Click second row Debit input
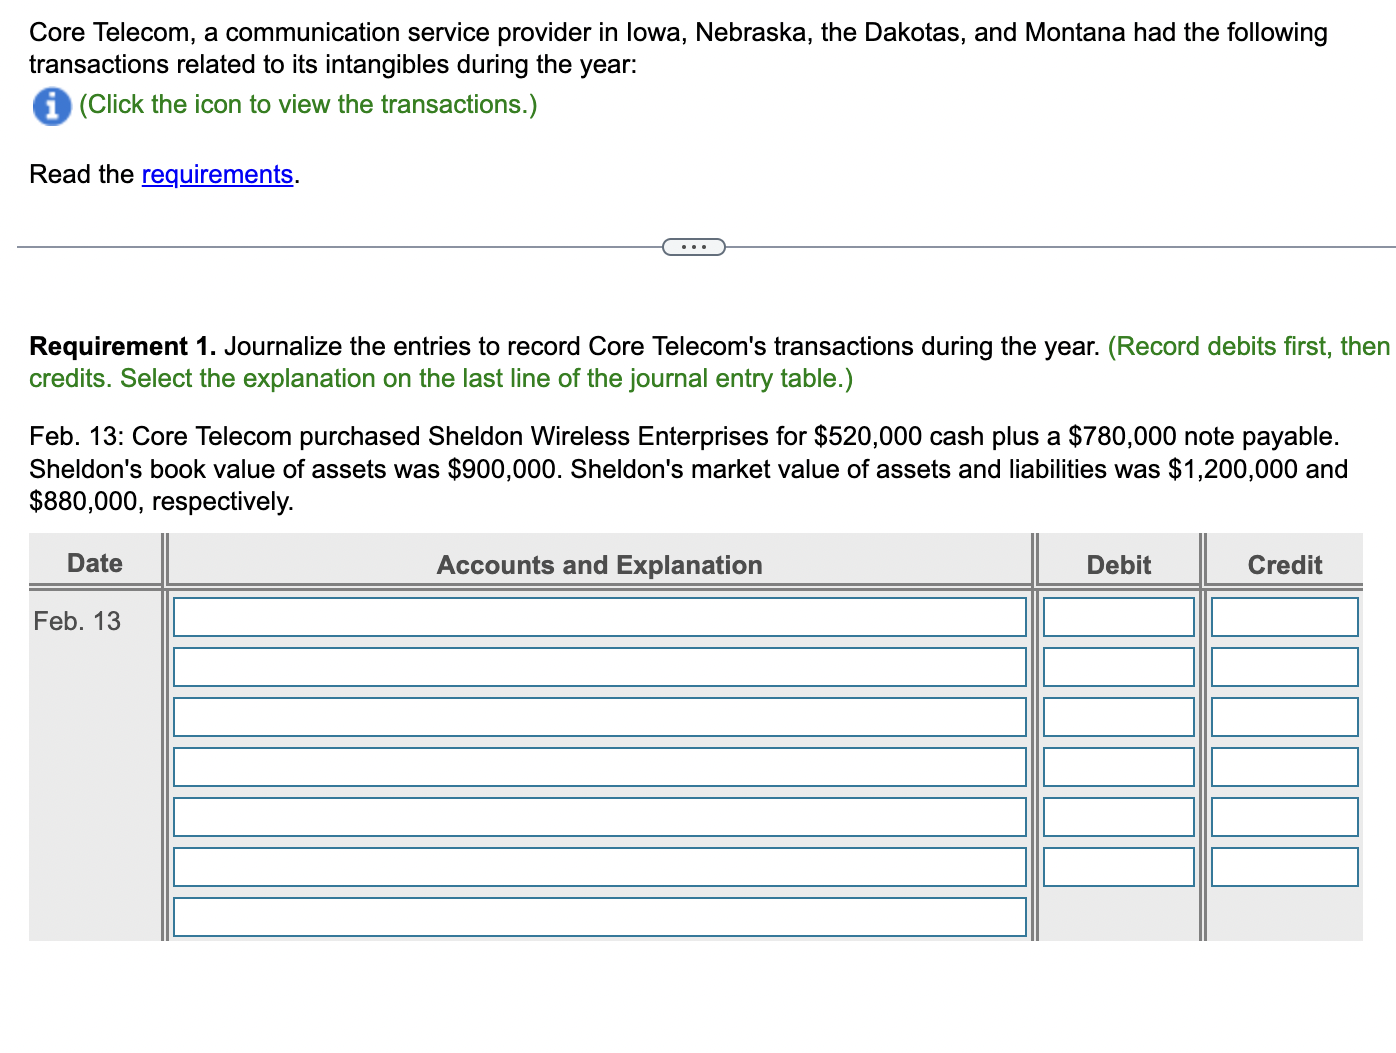 pos(1119,666)
